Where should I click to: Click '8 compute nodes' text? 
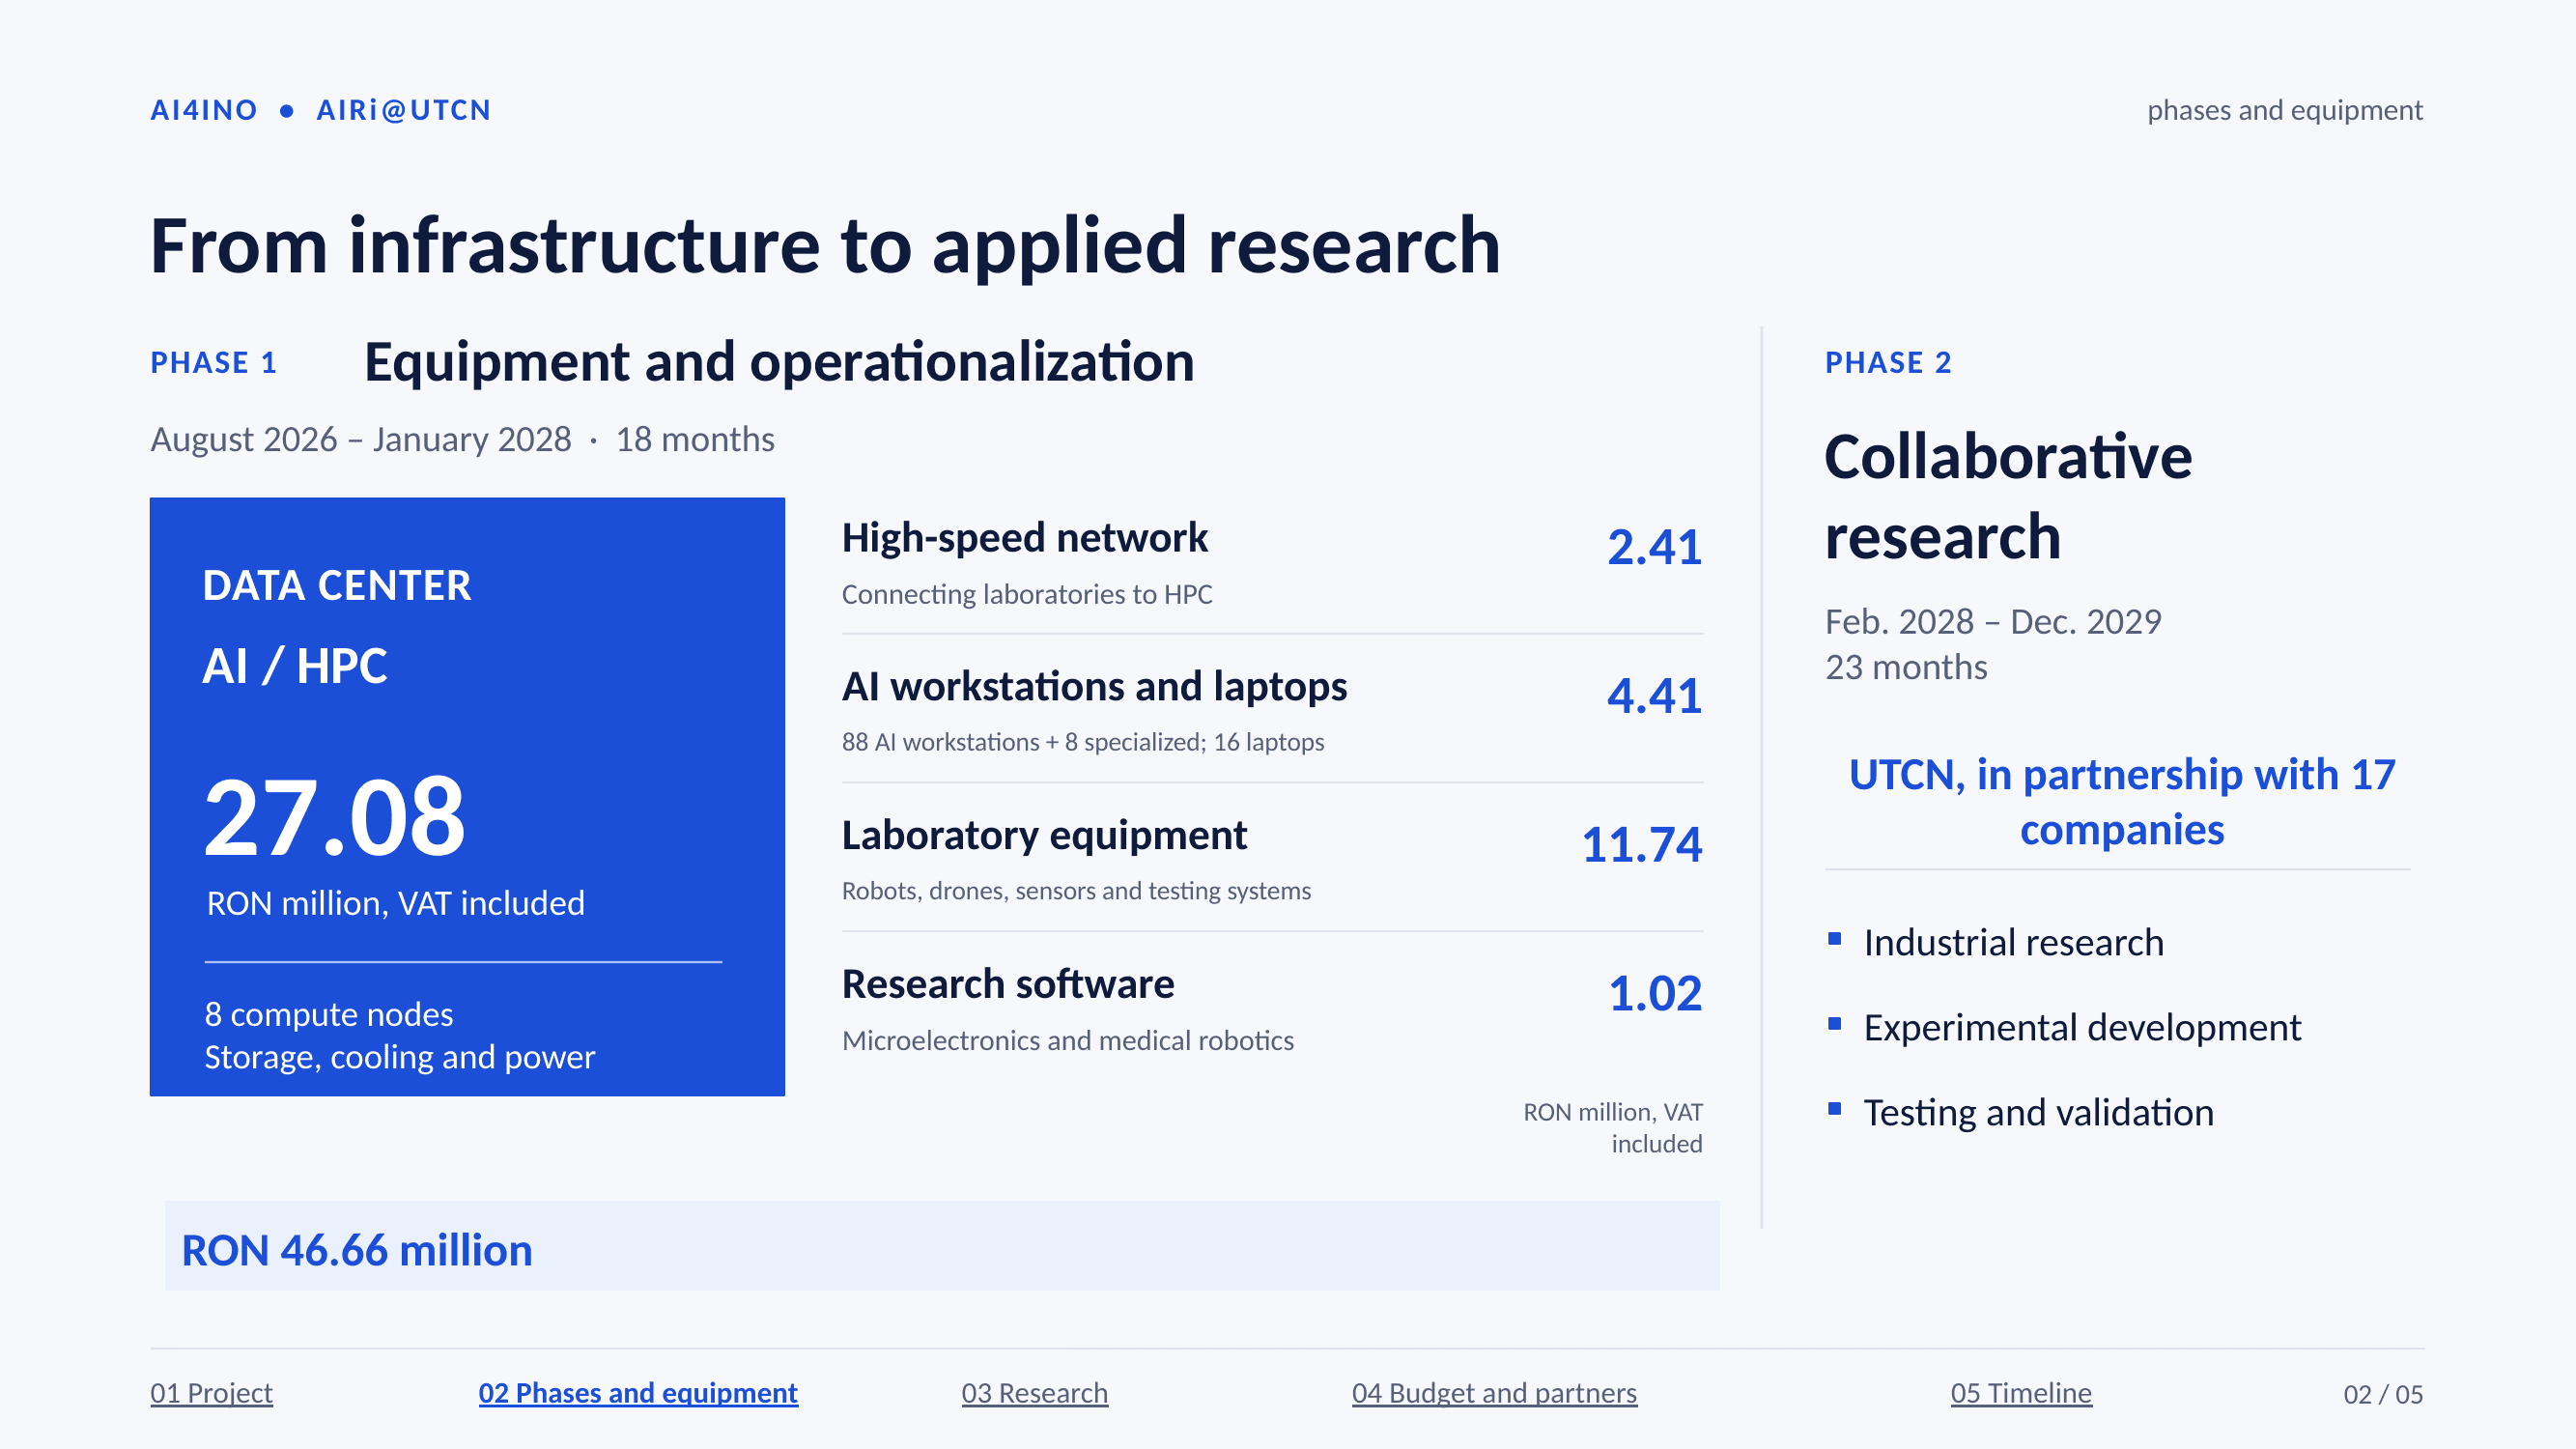[x=329, y=1014]
